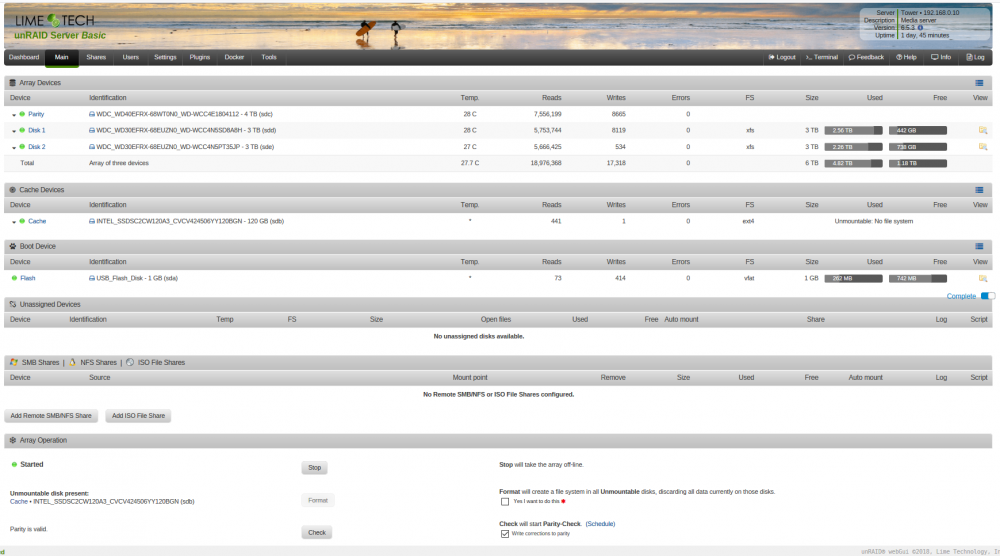Click Disk 1 used space bar 2.56 TB
The height and width of the screenshot is (556, 1000).
click(x=853, y=130)
